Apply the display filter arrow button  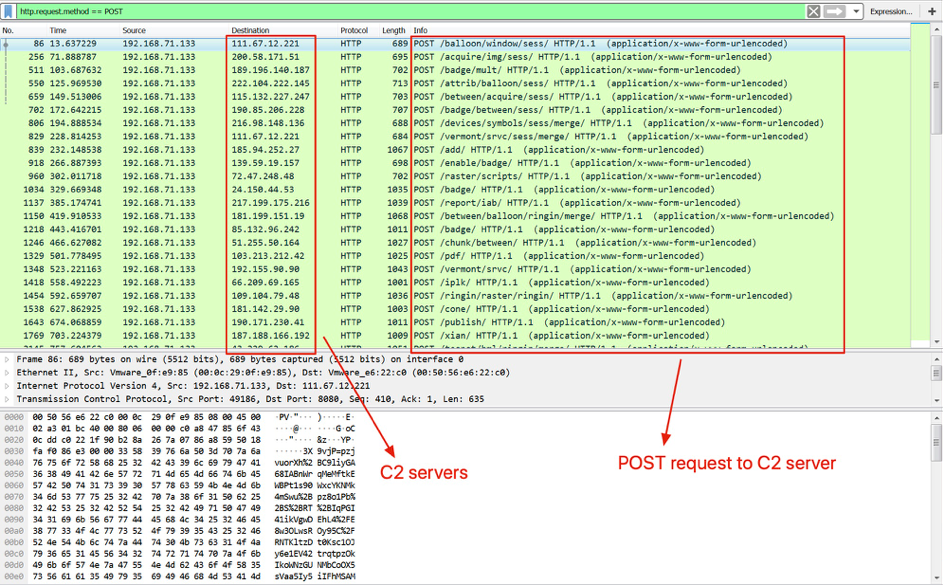tap(834, 11)
